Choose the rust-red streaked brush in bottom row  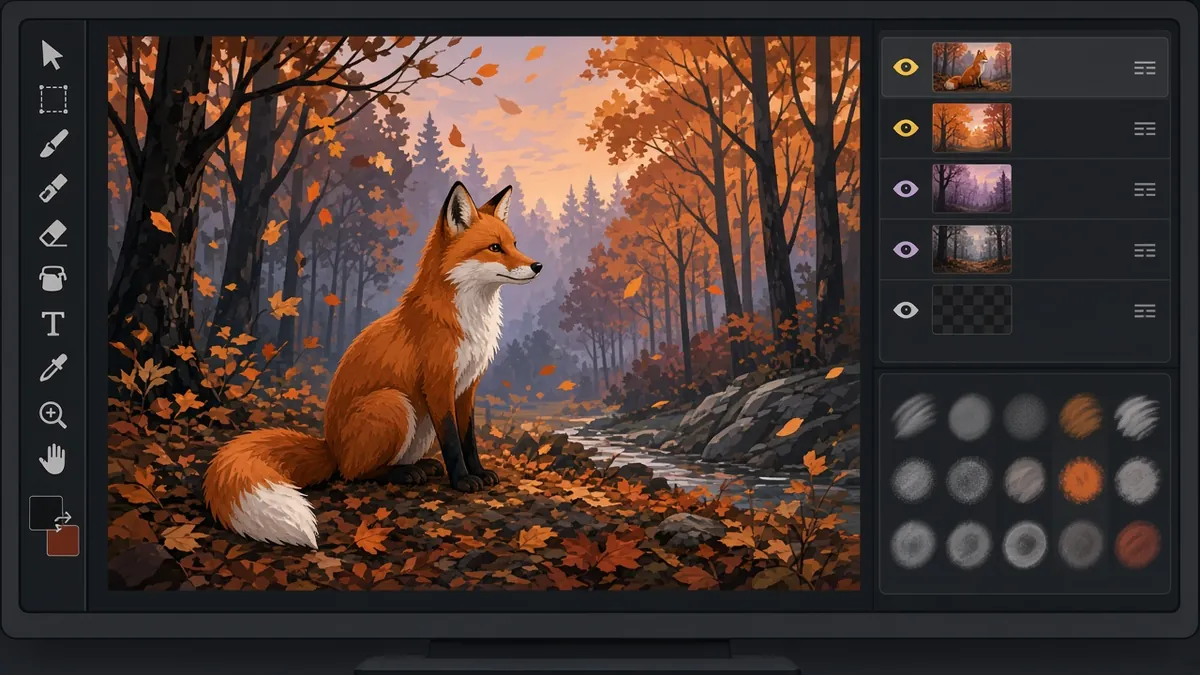click(1137, 545)
